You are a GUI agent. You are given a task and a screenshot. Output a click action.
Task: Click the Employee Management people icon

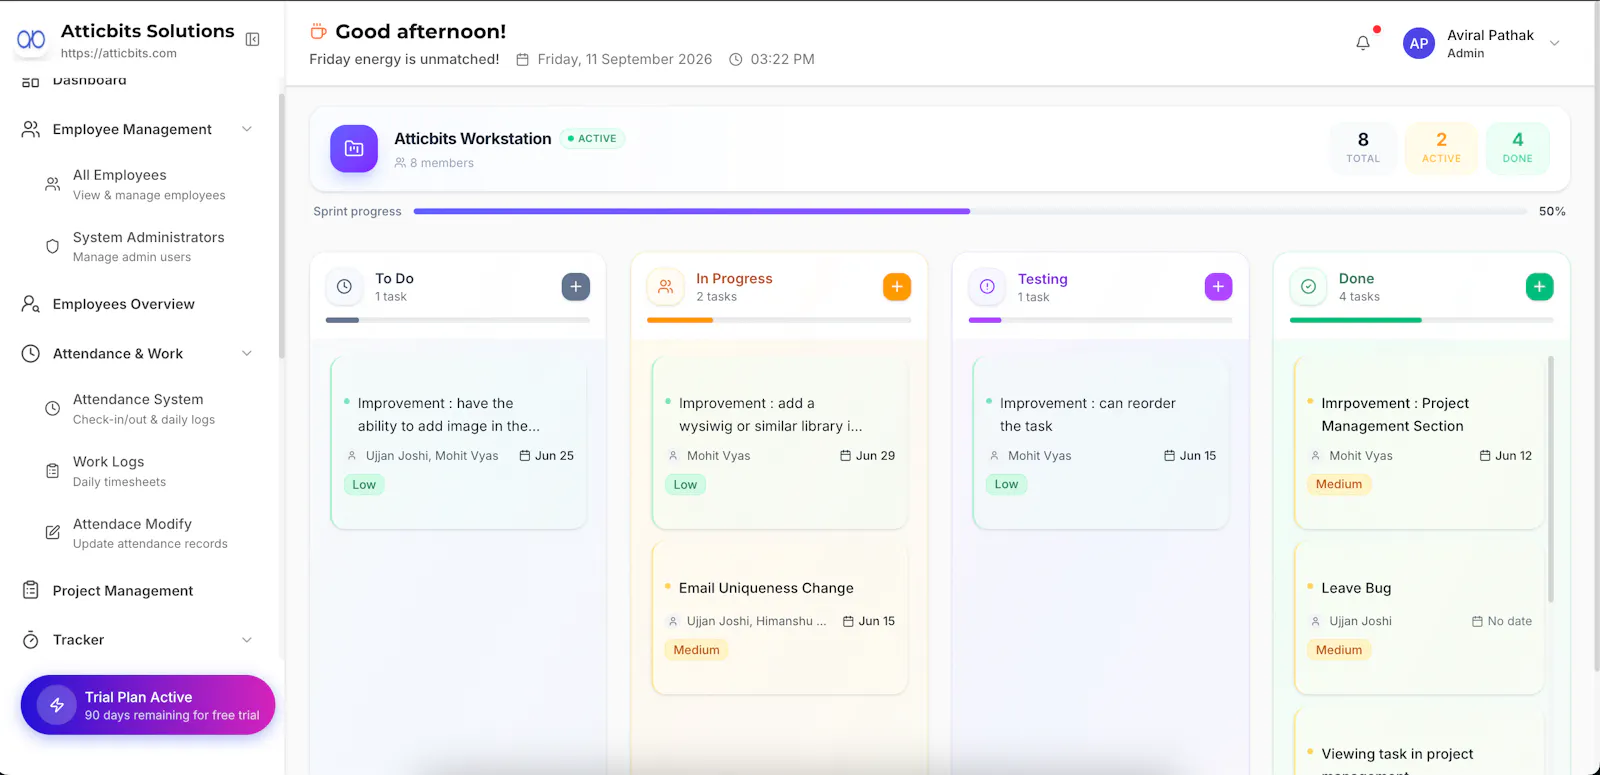(31, 129)
